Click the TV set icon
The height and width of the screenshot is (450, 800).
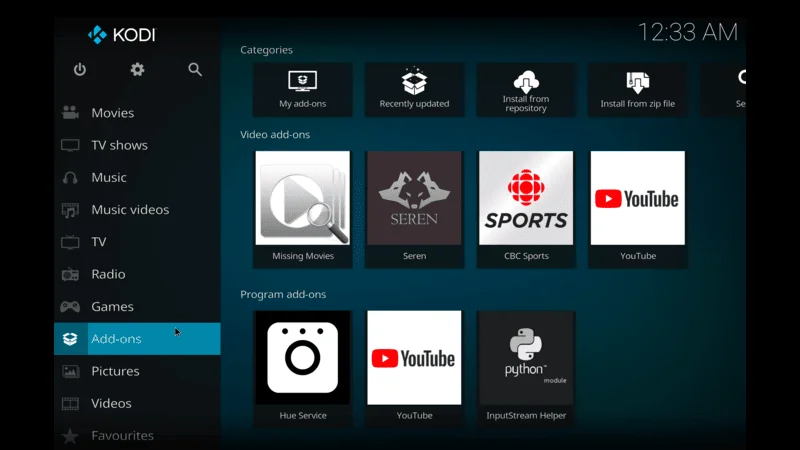tap(70, 242)
